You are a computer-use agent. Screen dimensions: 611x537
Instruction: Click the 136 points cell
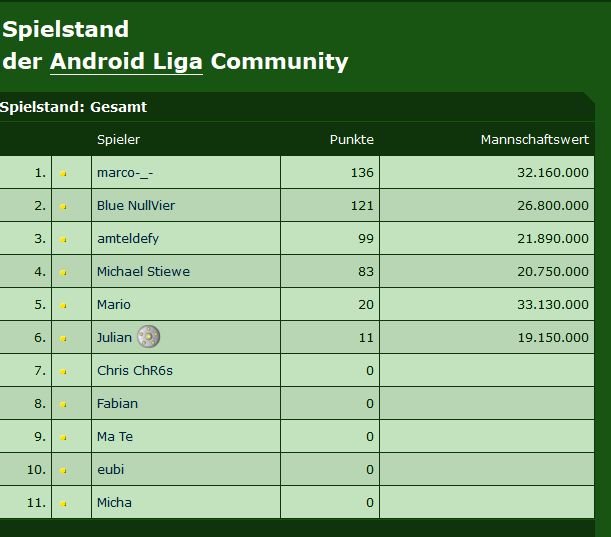[362, 173]
